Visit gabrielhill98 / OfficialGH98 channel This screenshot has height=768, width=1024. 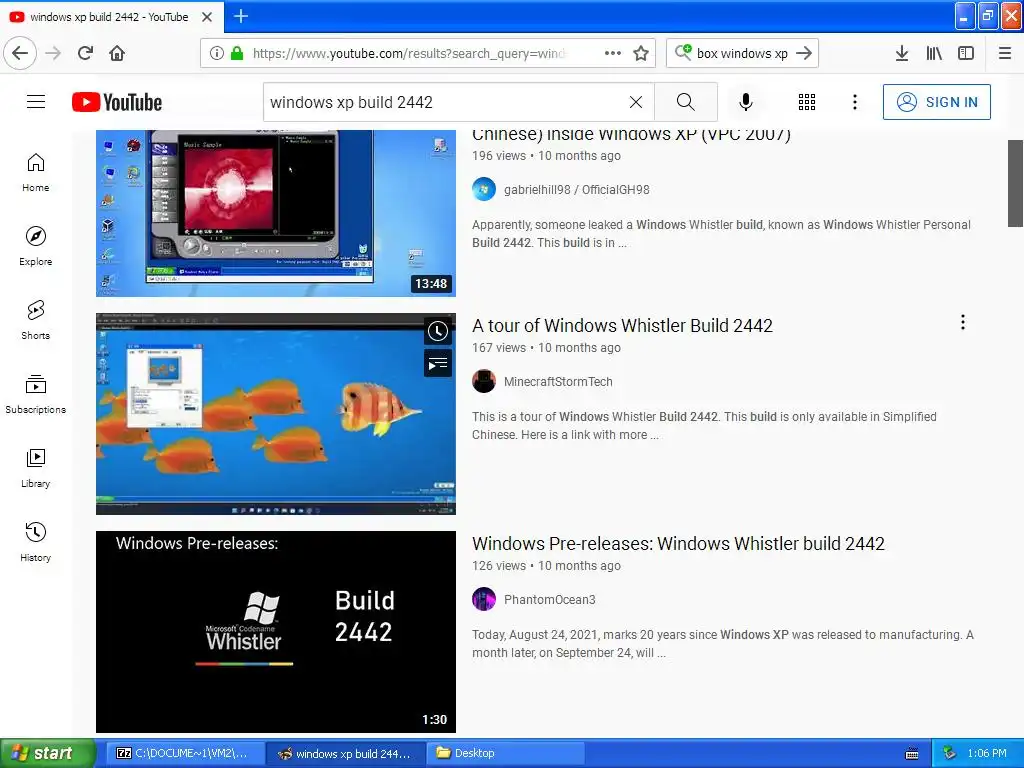577,189
